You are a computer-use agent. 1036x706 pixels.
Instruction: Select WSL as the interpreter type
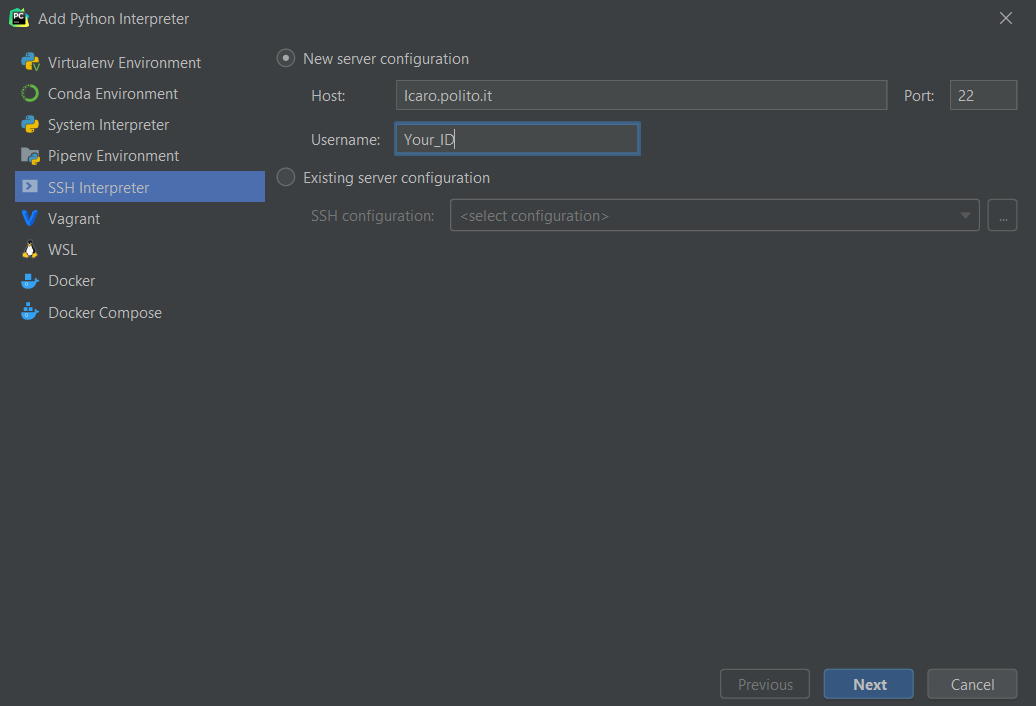(62, 249)
